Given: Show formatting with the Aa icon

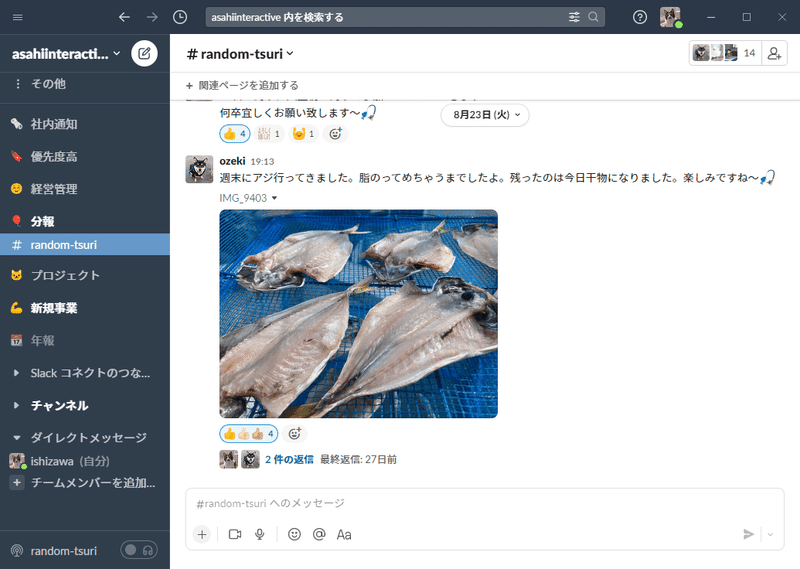Looking at the screenshot, I should pyautogui.click(x=344, y=534).
